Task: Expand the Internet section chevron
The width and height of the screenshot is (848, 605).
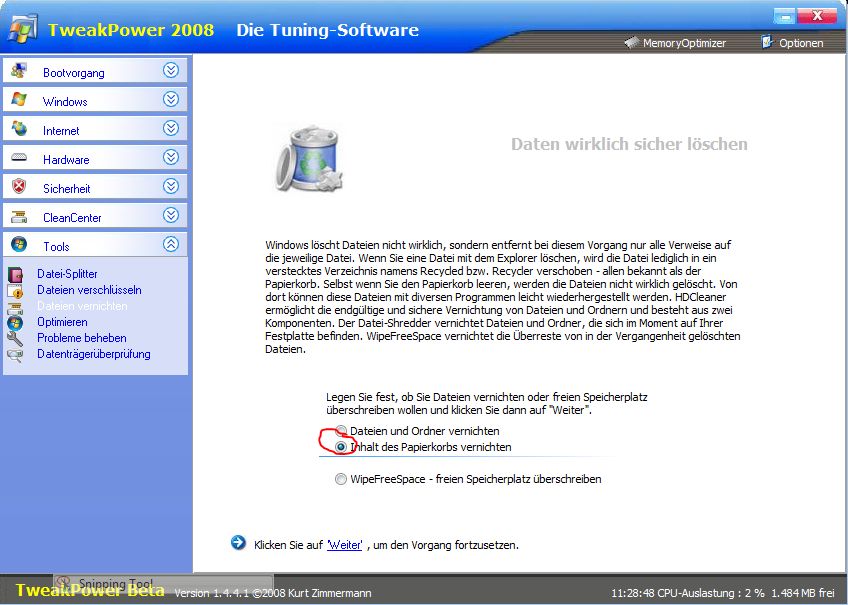Action: [171, 128]
